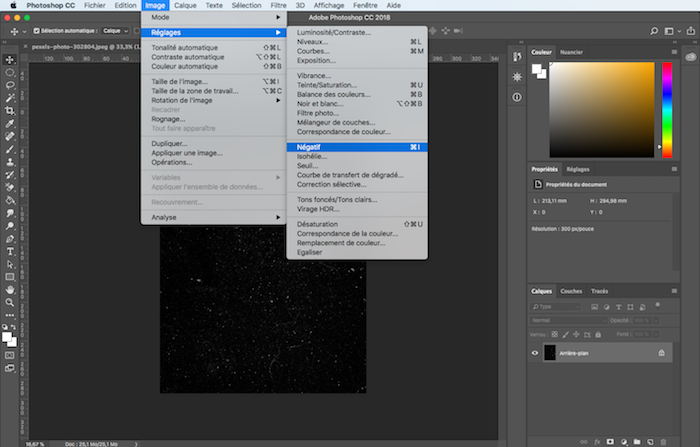
Task: Select the Move tool in the toolbox
Action: click(10, 59)
